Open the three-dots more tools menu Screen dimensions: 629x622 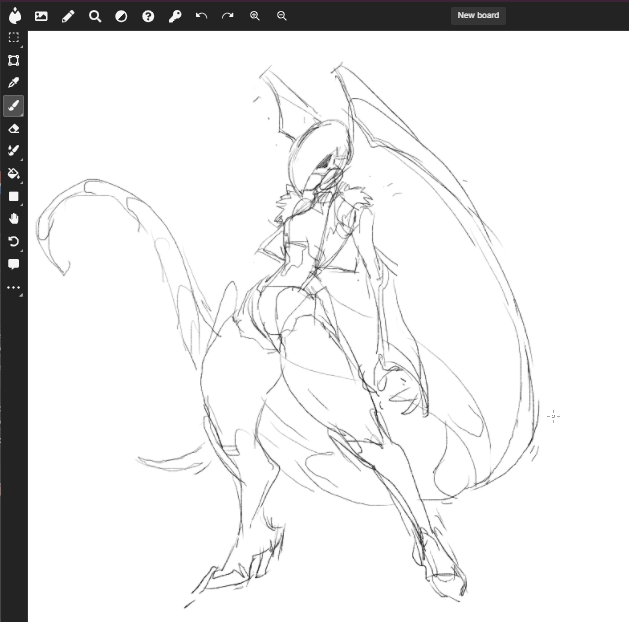click(x=14, y=287)
